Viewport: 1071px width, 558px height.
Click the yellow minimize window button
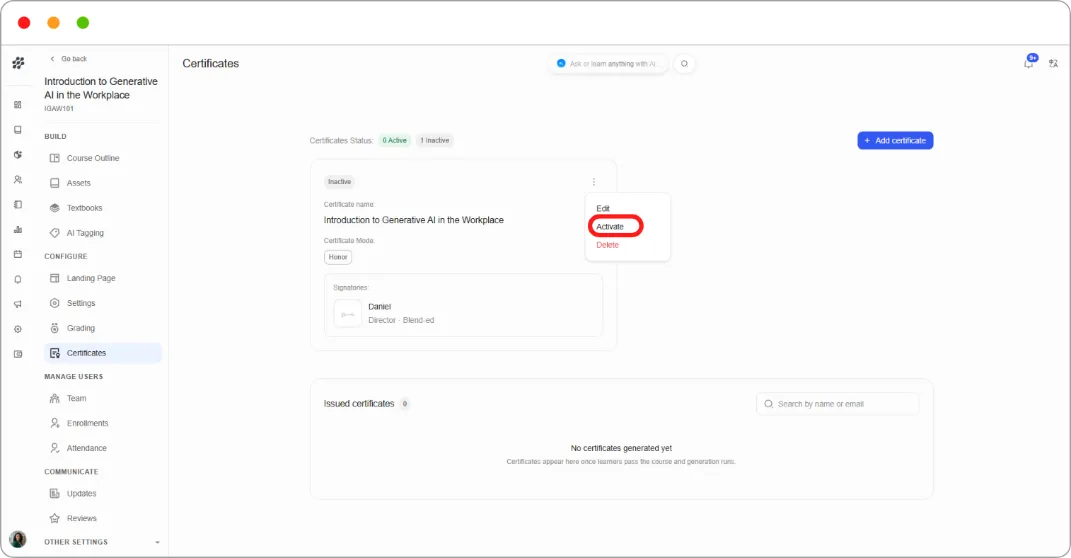pyautogui.click(x=53, y=23)
